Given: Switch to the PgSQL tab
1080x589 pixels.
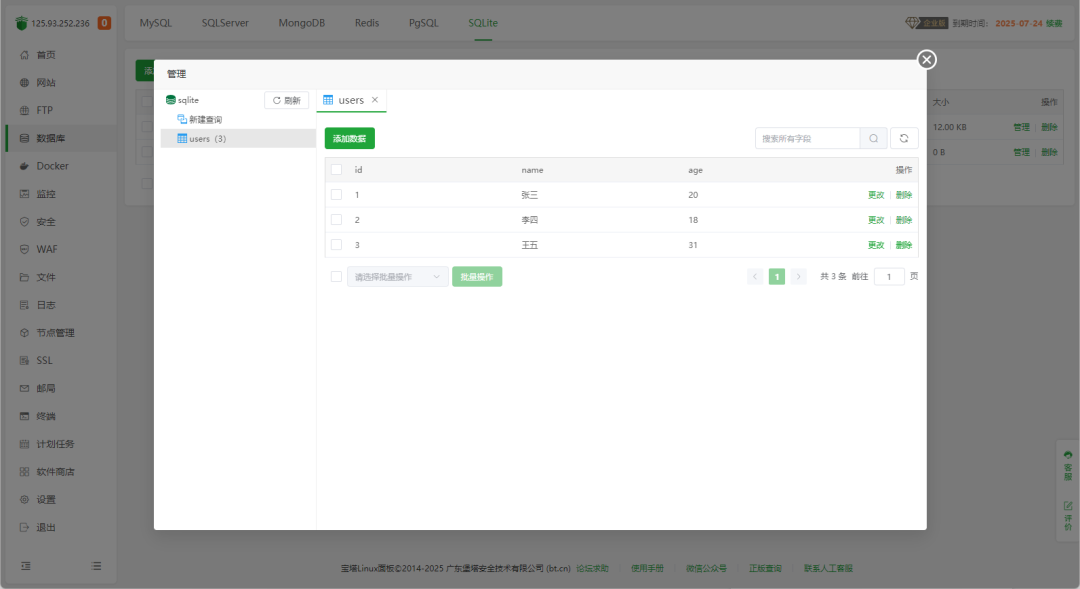Looking at the screenshot, I should (x=424, y=23).
